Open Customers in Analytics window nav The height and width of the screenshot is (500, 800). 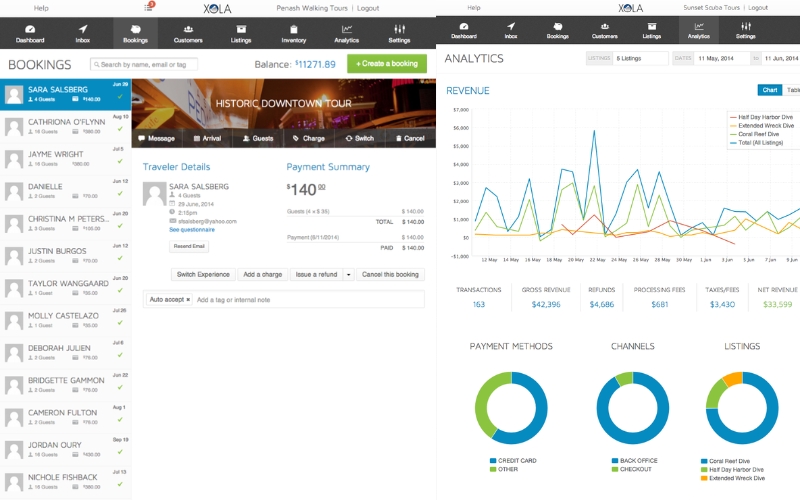pos(605,30)
